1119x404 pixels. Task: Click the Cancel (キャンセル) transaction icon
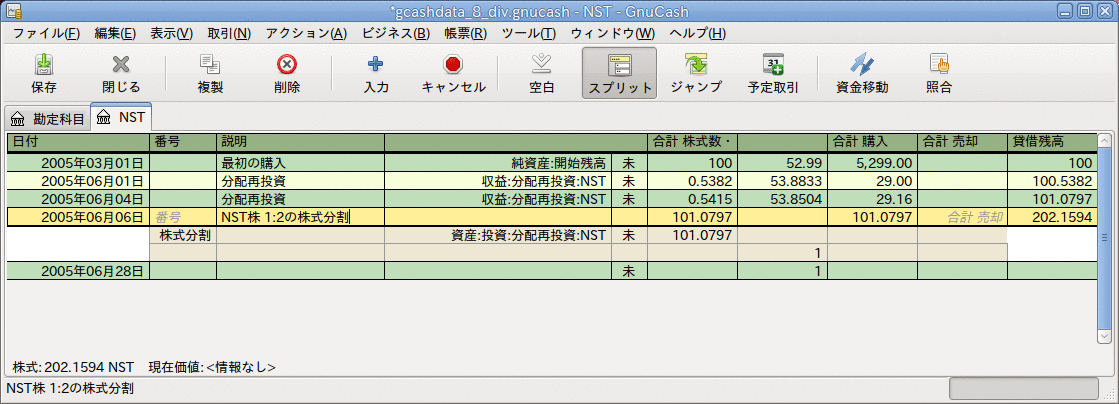coord(453,73)
